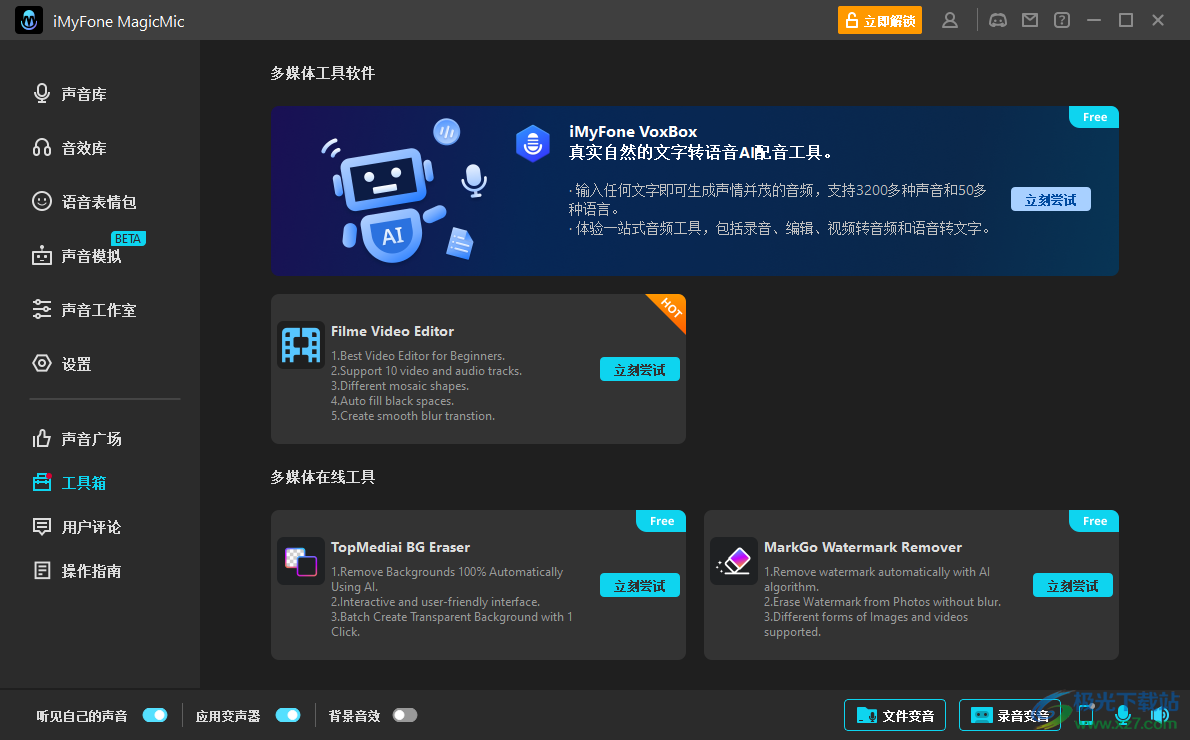Click the iMyFone VoxBox title
1190x740 pixels.
(x=633, y=131)
